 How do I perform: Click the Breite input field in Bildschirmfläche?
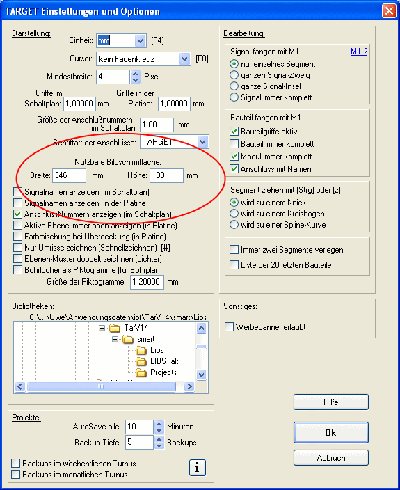[x=69, y=175]
